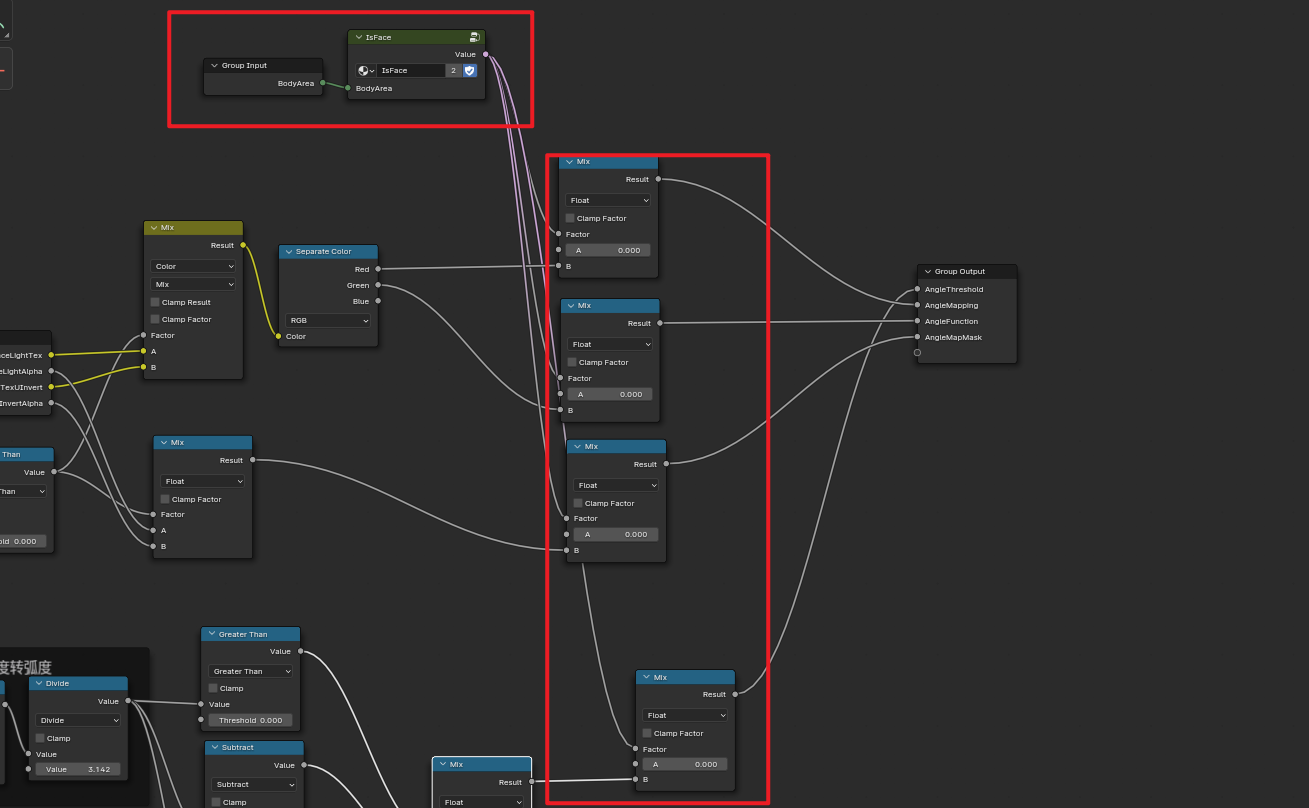Viewport: 1309px width, 808px height.
Task: Open the RGB mode dropdown in Separate Color
Action: coord(328,320)
